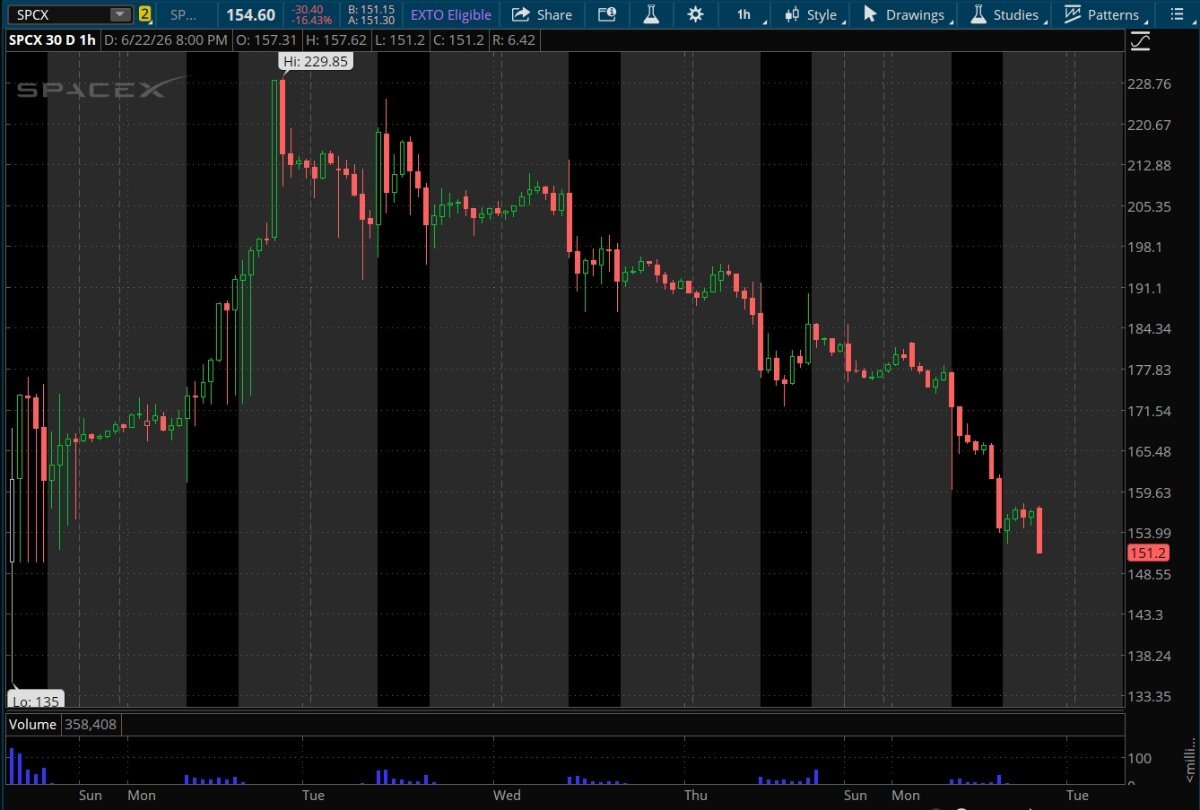The width and height of the screenshot is (1200, 810).
Task: Click the SPCX 30 D 1h chart label
Action: tap(51, 40)
